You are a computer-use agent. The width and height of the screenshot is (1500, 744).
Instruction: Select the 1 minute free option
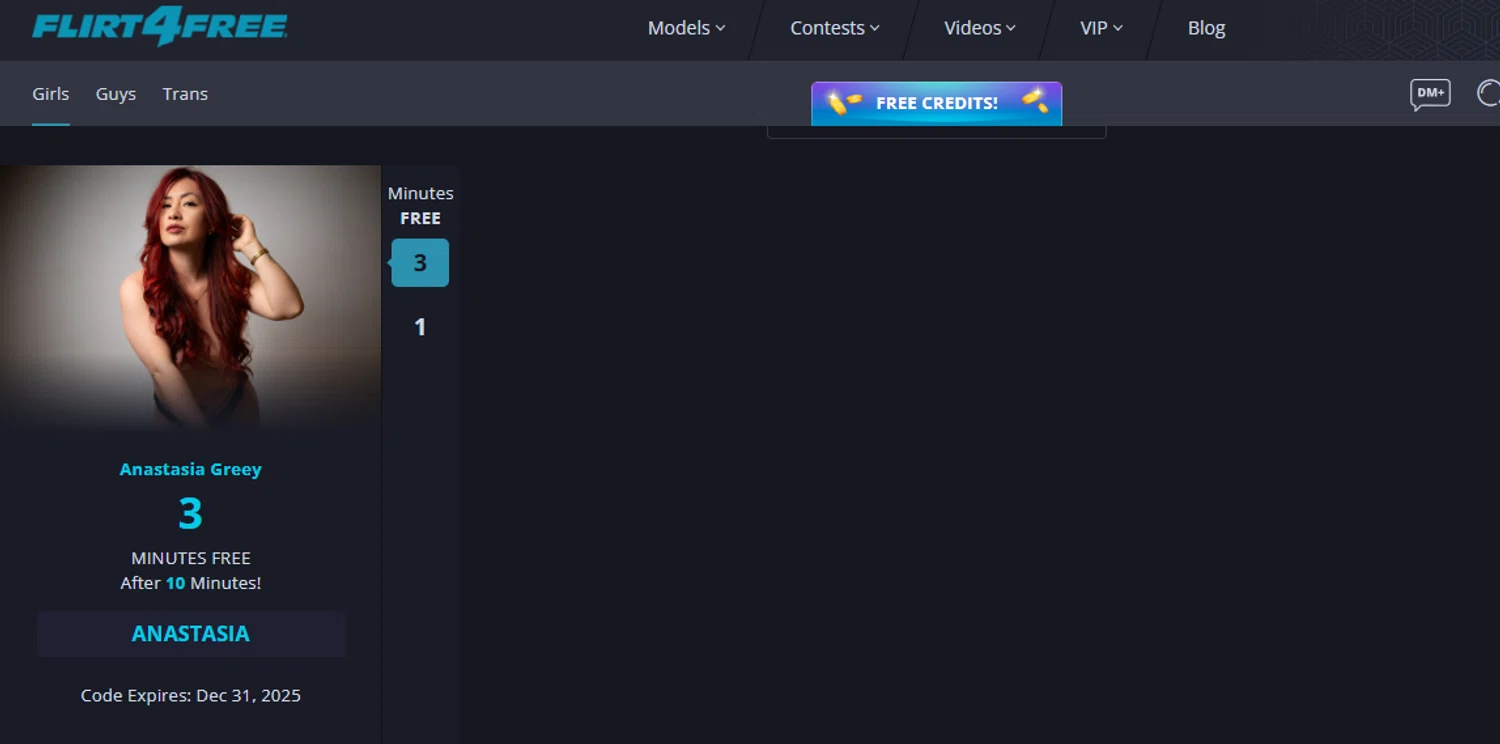420,327
